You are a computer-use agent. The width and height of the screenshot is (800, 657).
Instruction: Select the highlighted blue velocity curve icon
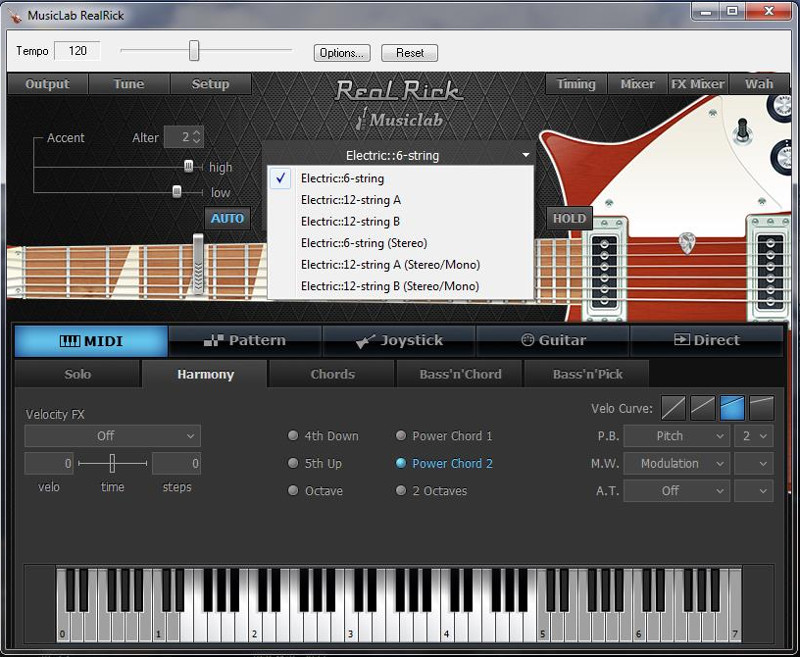732,408
